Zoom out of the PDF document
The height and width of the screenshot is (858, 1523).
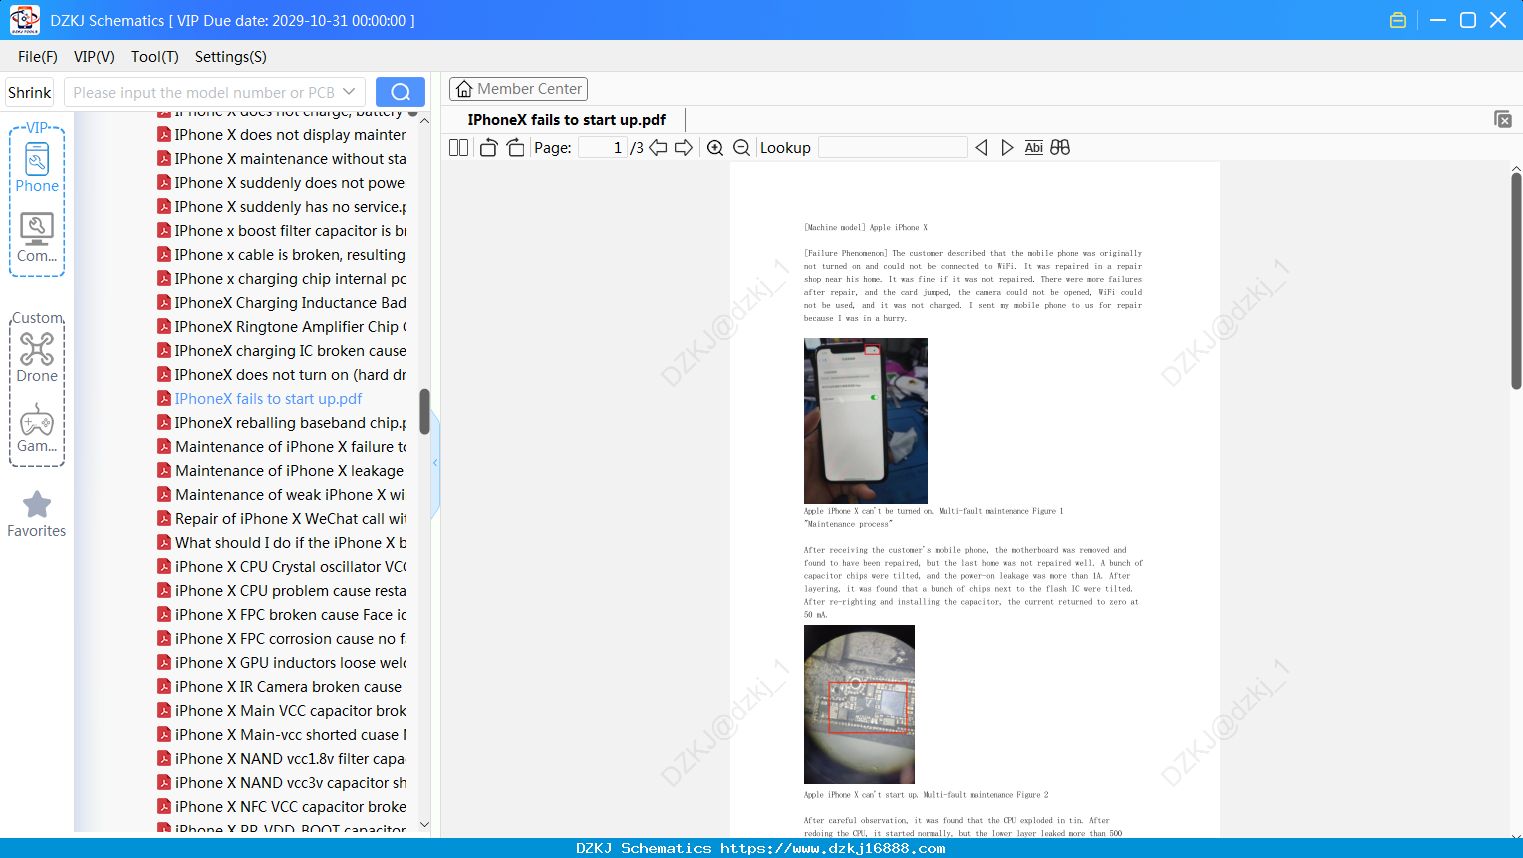741,148
